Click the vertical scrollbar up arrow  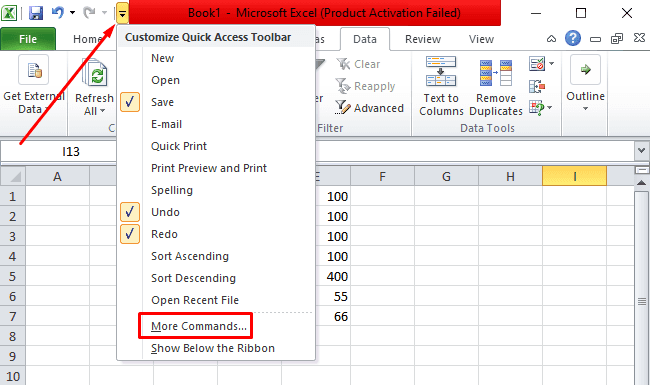coord(641,182)
